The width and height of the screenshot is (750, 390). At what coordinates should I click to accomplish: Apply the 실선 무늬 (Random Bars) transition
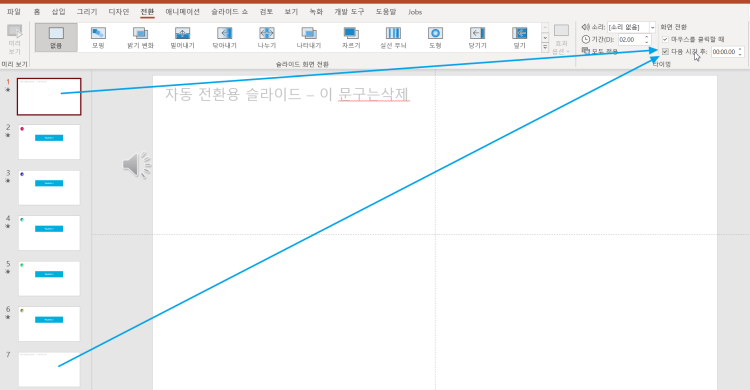click(x=393, y=37)
